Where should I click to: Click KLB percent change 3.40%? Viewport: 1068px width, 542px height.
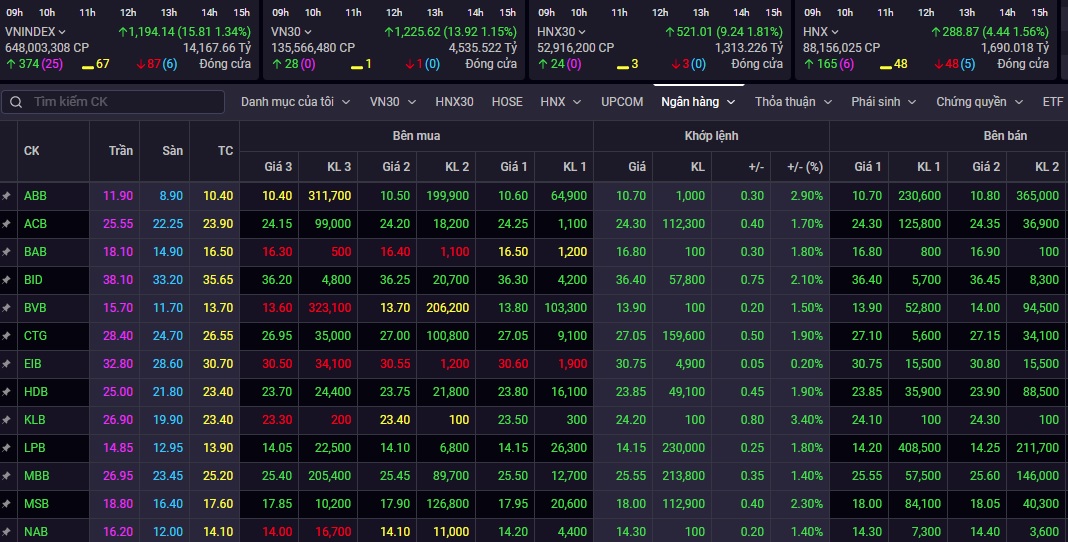[806, 420]
